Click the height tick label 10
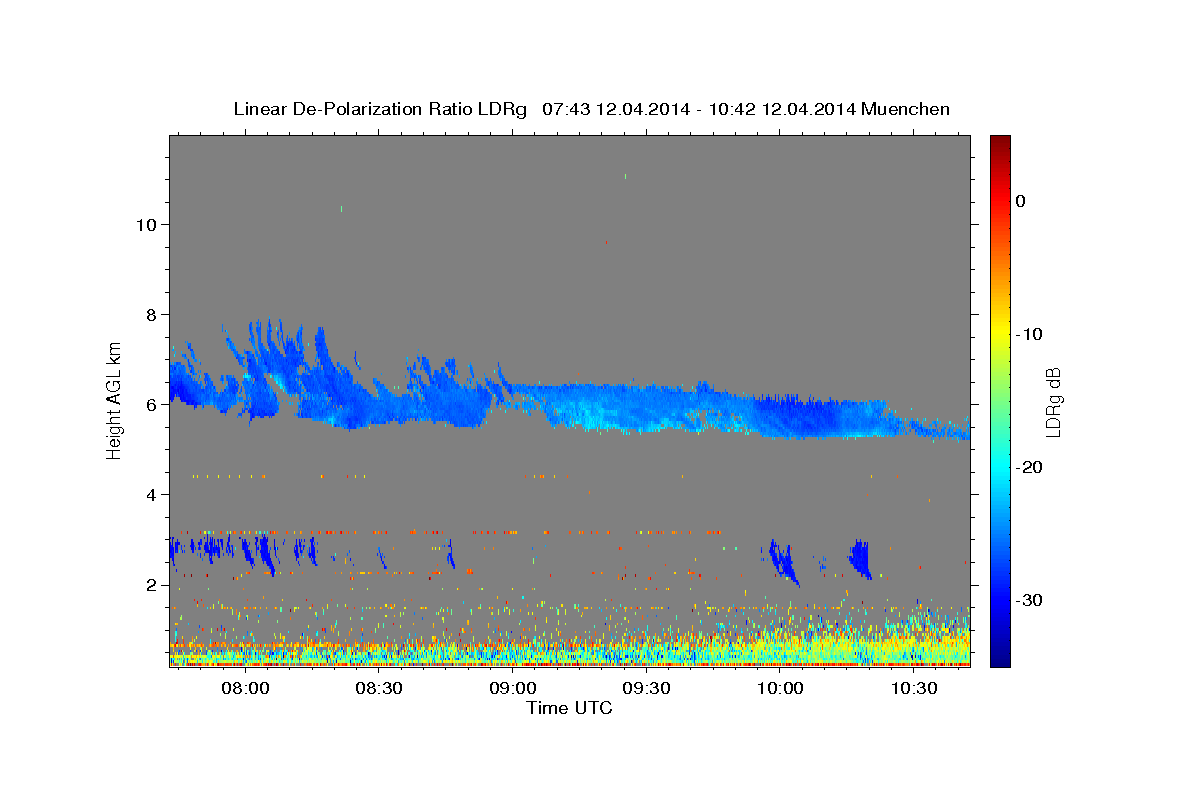Screen dimensions: 1200x800 coord(146,224)
